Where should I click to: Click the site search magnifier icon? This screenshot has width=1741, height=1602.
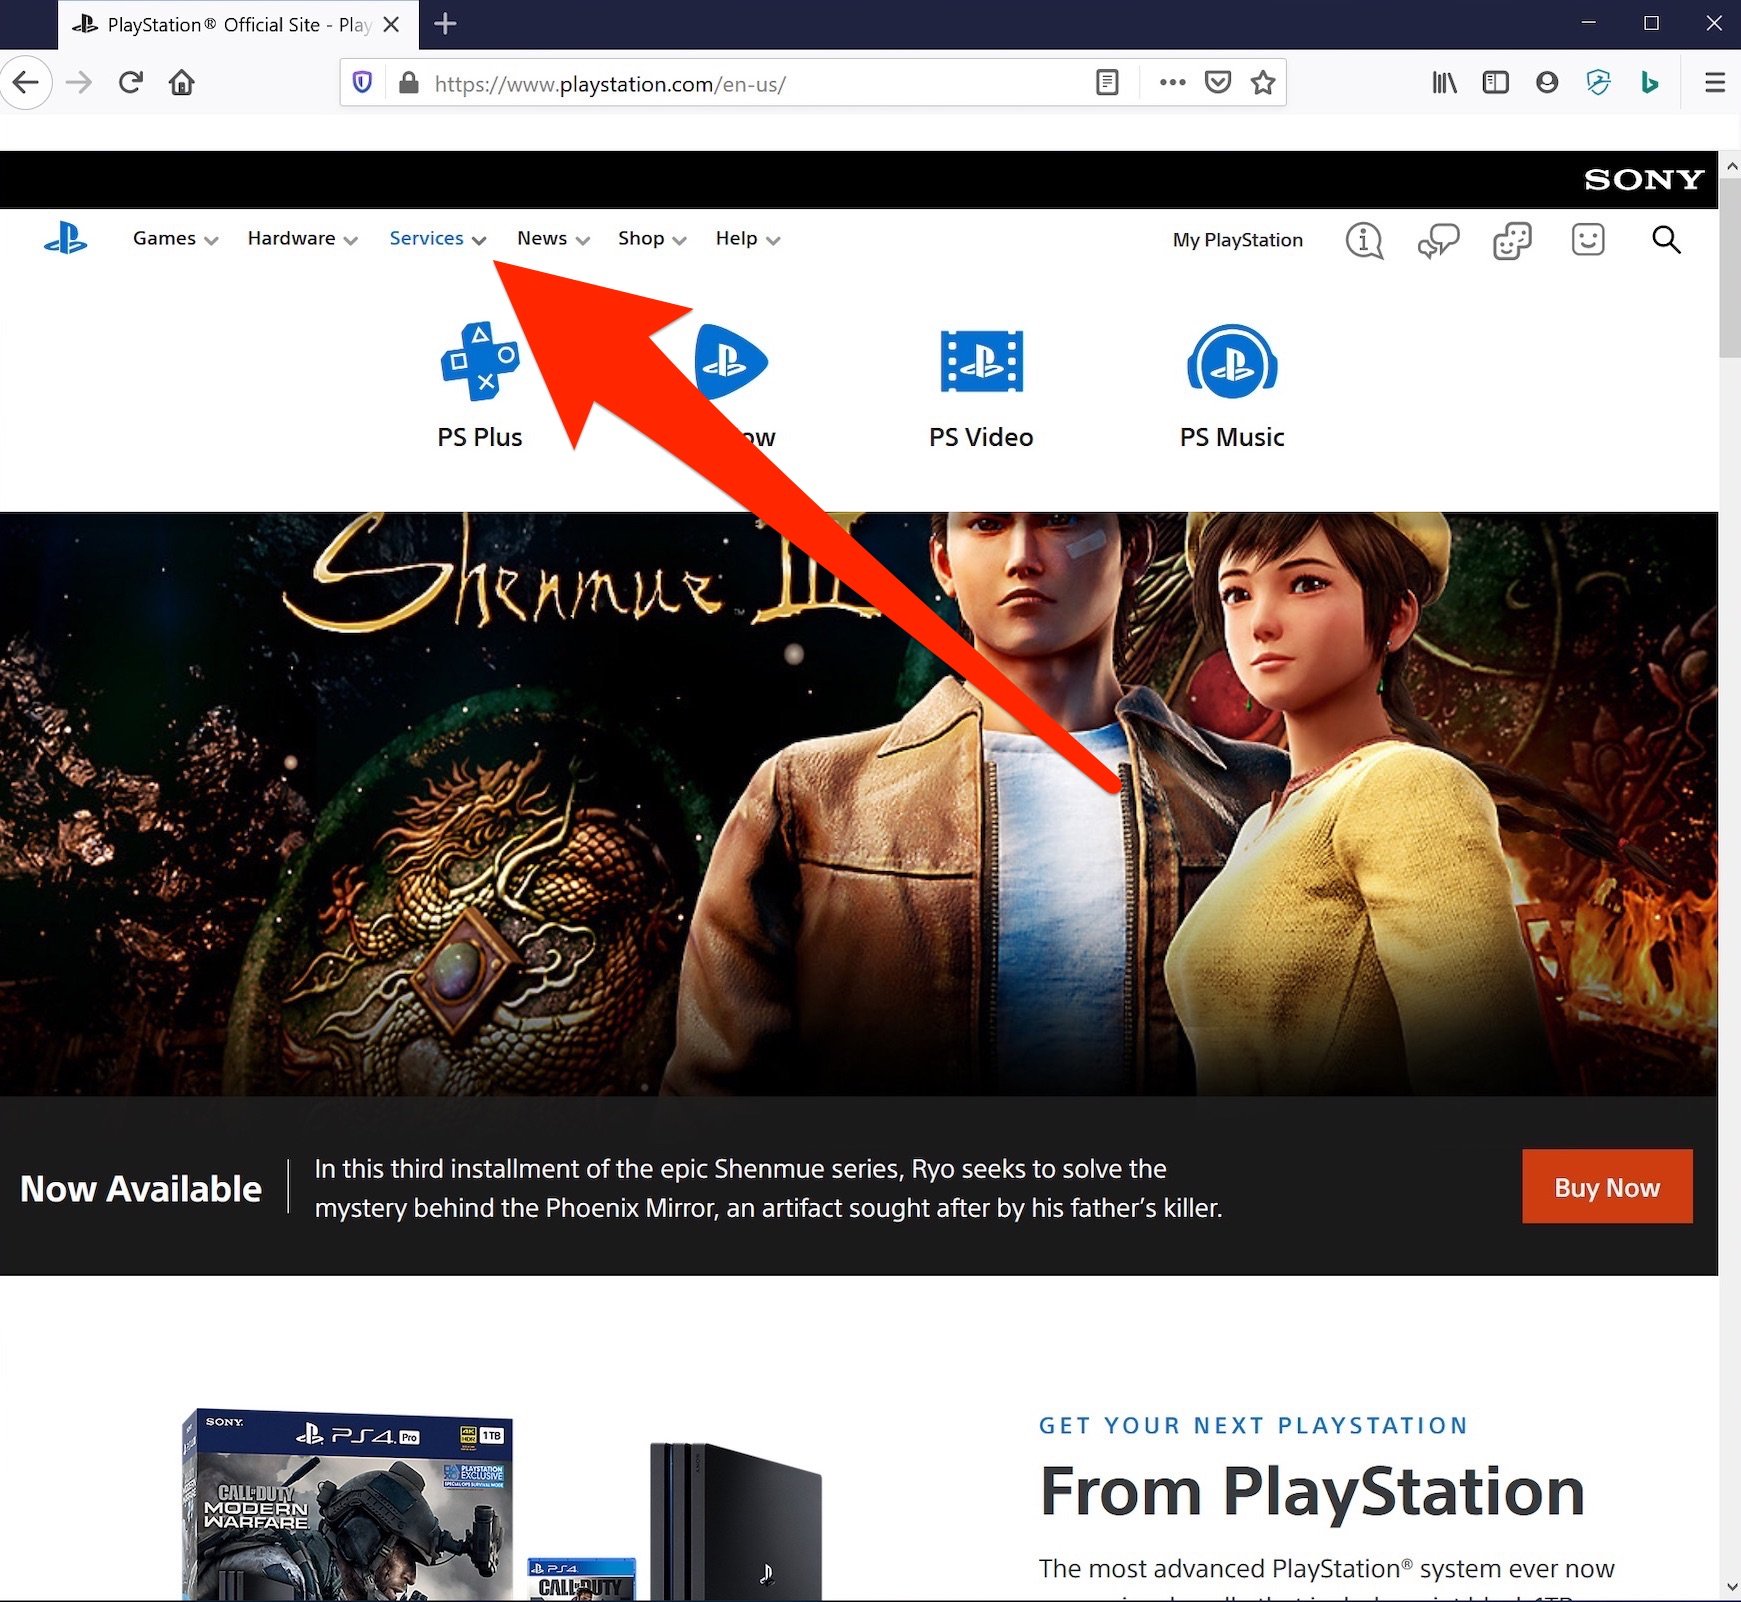pyautogui.click(x=1666, y=240)
